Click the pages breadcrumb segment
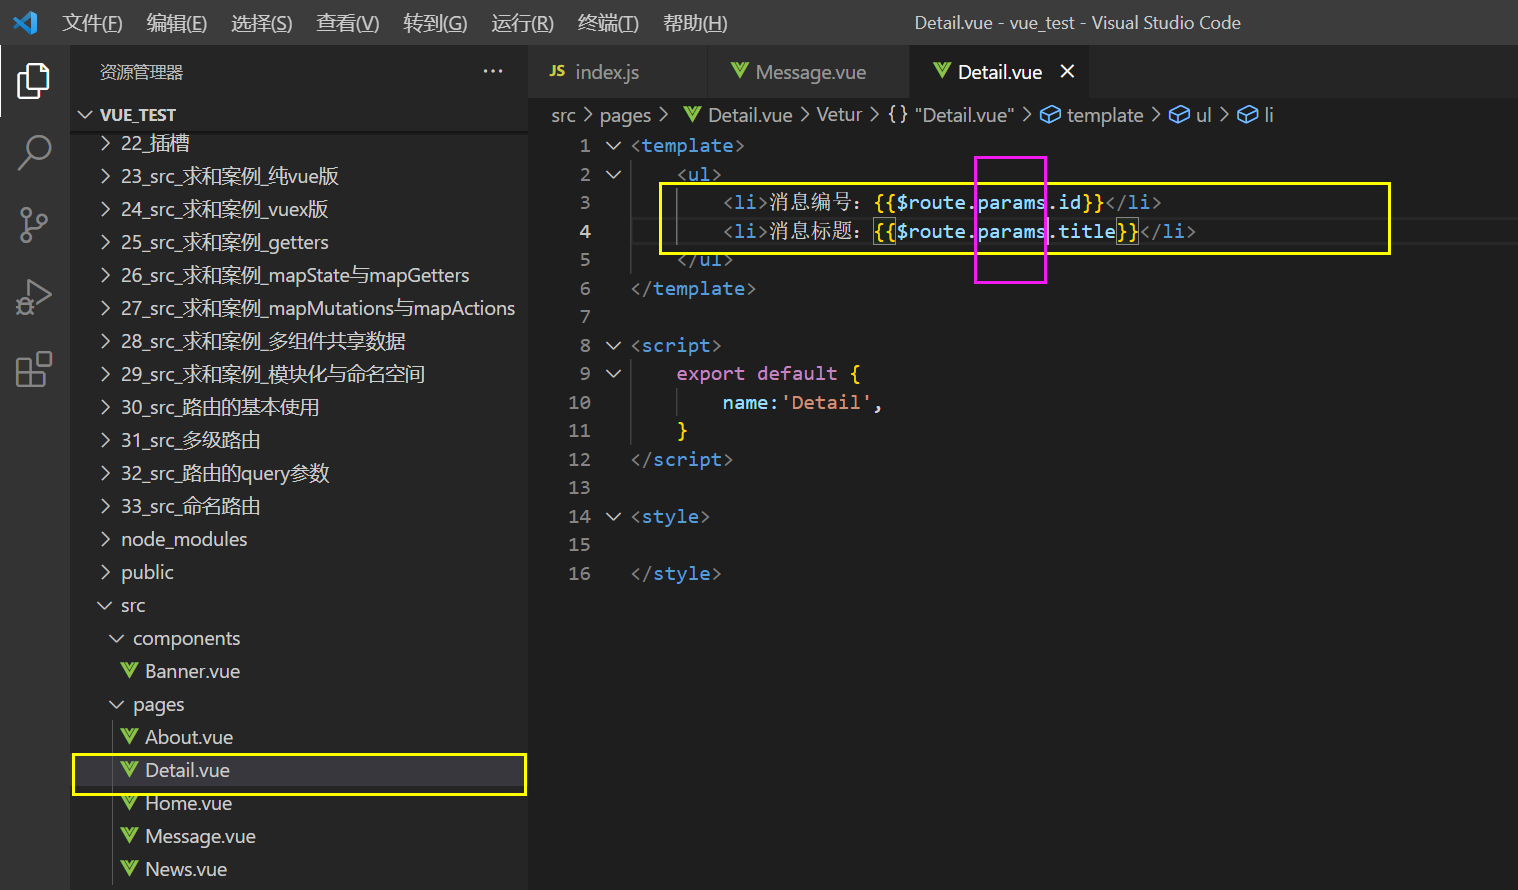 point(625,115)
